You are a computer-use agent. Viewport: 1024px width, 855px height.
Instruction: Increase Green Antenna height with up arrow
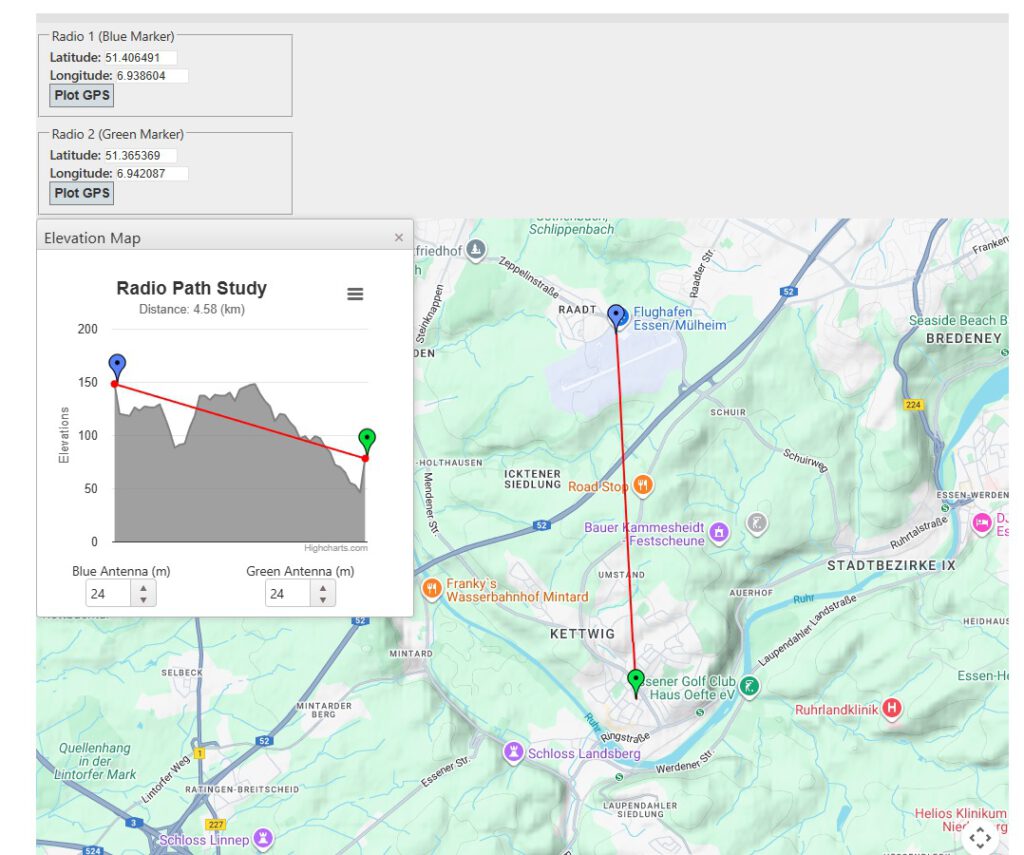(323, 588)
